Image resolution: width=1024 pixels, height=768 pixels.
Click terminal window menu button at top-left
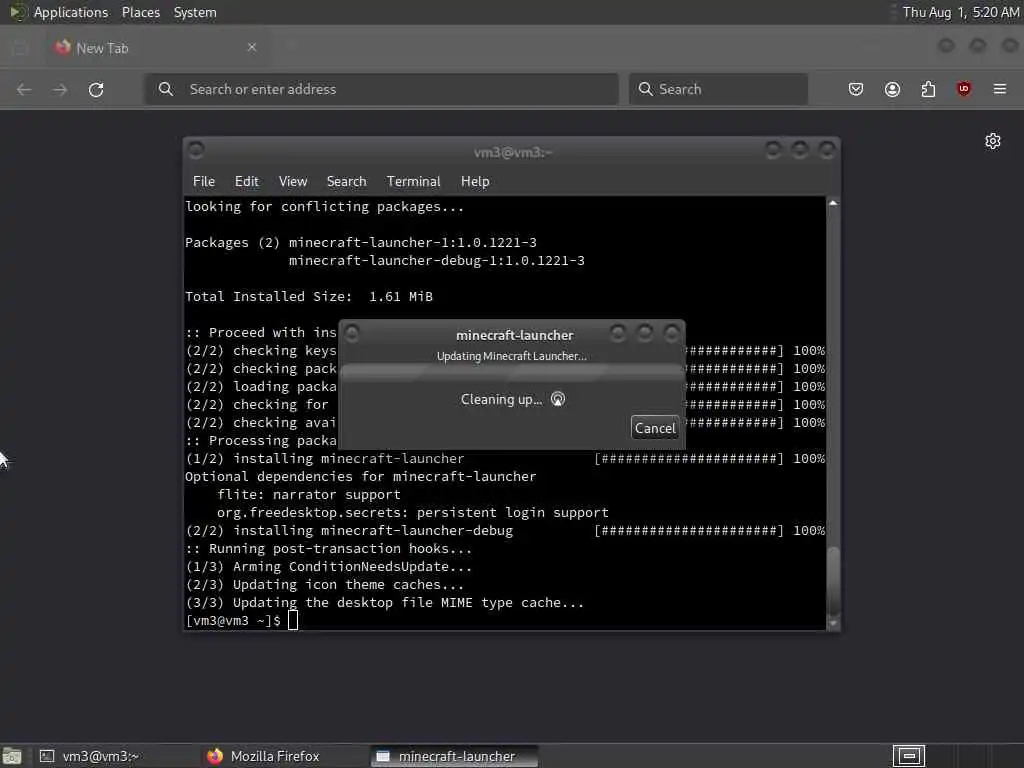pyautogui.click(x=196, y=150)
